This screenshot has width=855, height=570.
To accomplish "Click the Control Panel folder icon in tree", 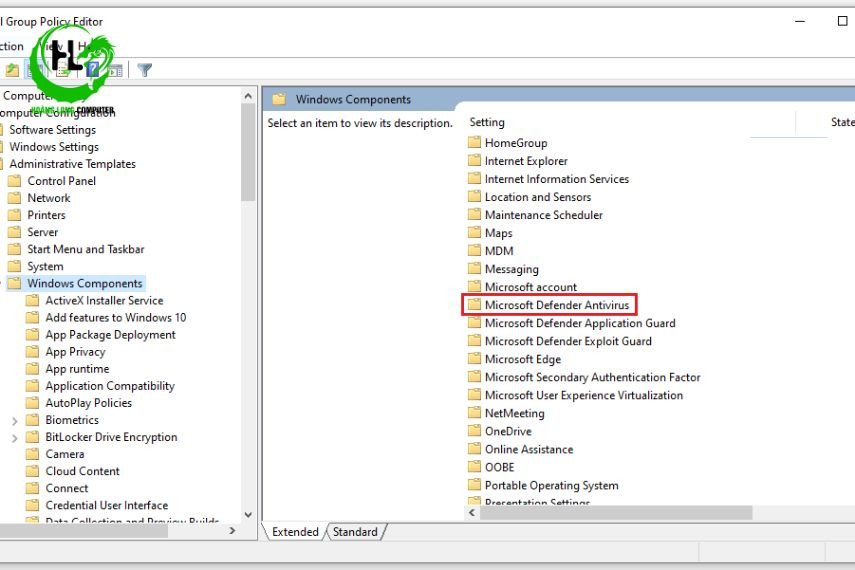I will coord(15,181).
